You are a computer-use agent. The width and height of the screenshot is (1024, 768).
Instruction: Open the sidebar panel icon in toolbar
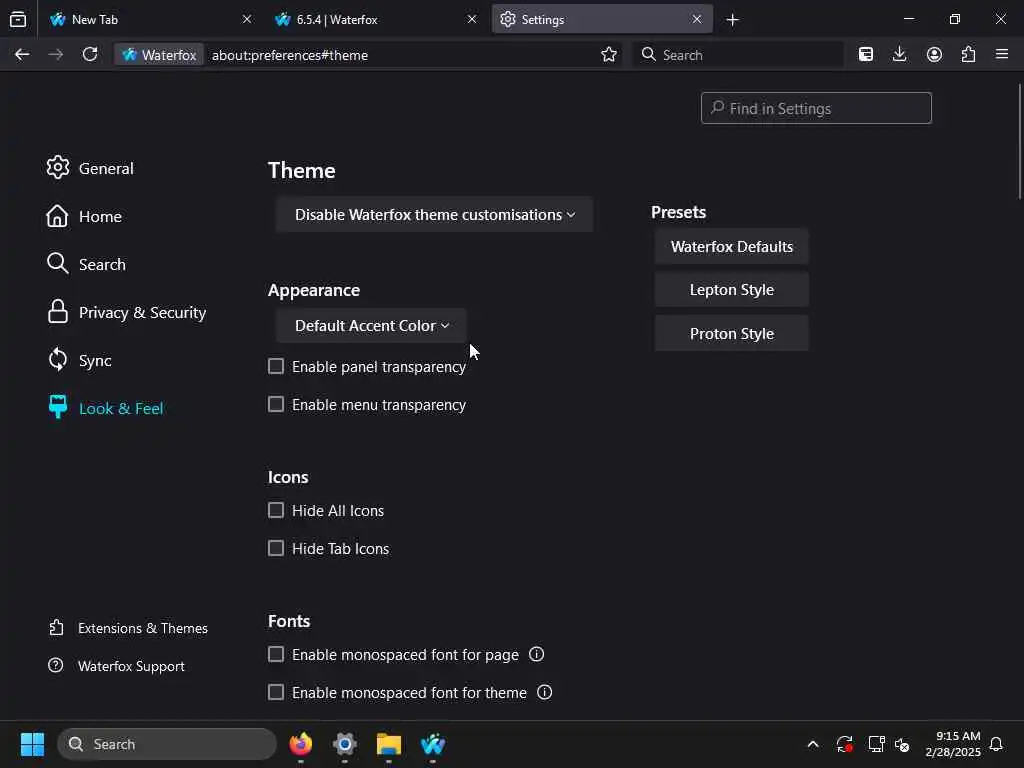click(866, 55)
